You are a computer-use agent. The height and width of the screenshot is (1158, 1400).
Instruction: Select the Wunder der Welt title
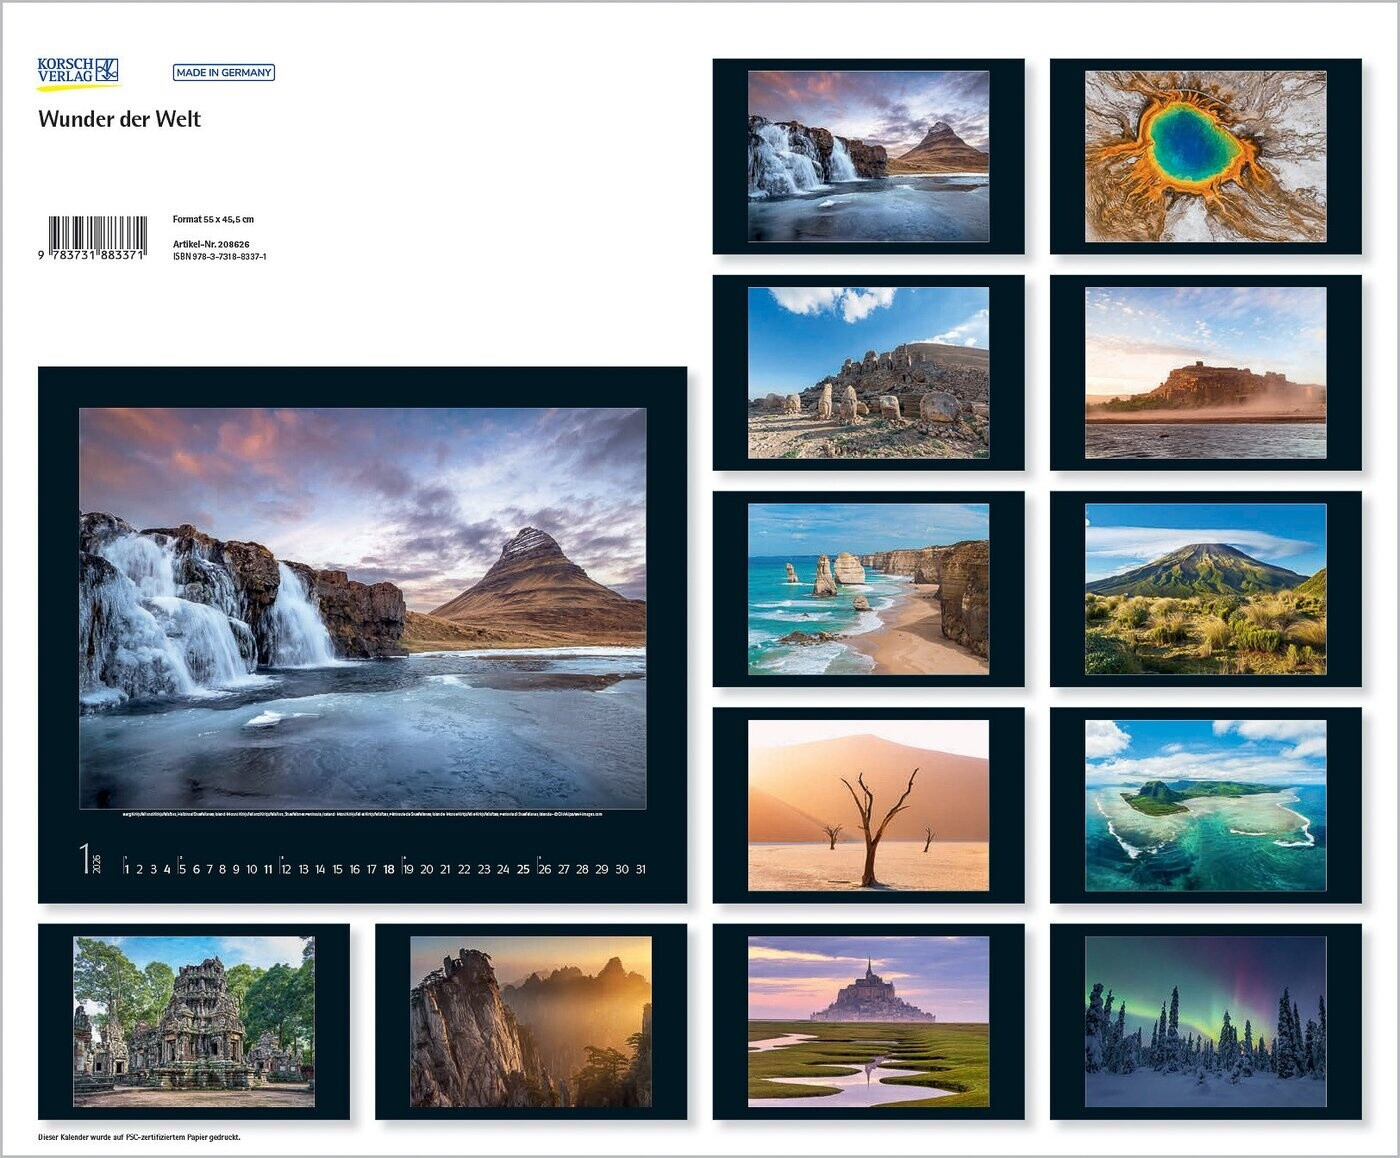(x=119, y=119)
